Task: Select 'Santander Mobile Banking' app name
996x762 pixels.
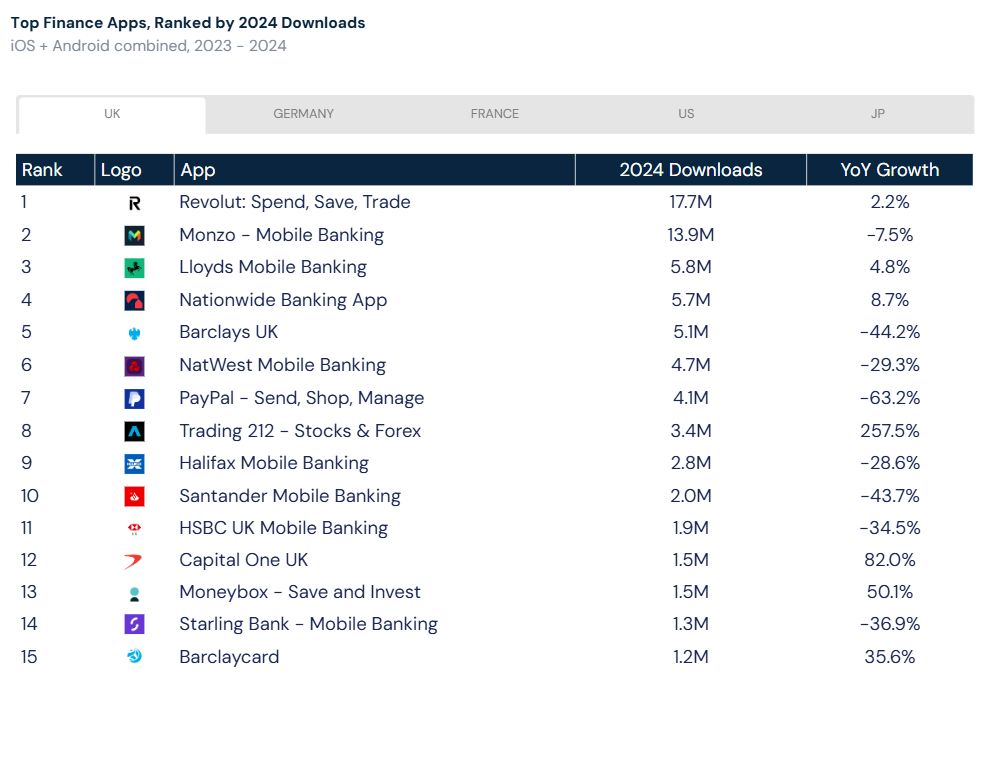Action: [290, 496]
